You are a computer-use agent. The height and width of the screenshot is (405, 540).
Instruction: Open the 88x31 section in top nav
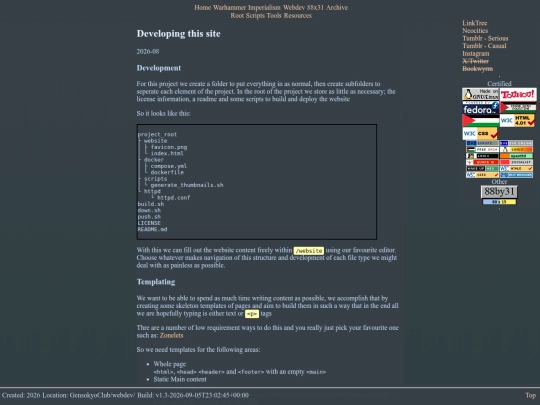315,8
